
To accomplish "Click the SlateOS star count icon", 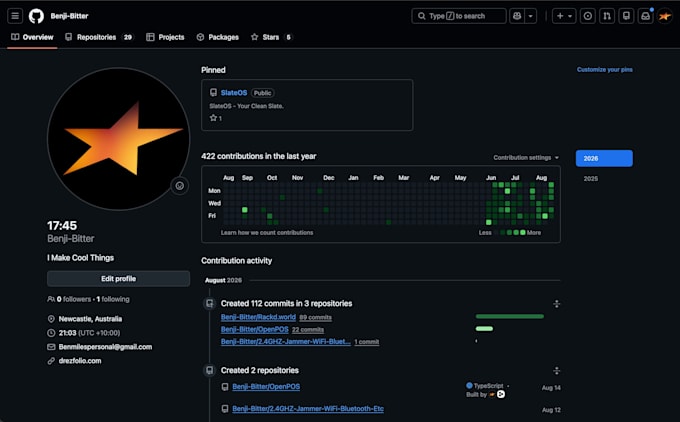I will (213, 118).
